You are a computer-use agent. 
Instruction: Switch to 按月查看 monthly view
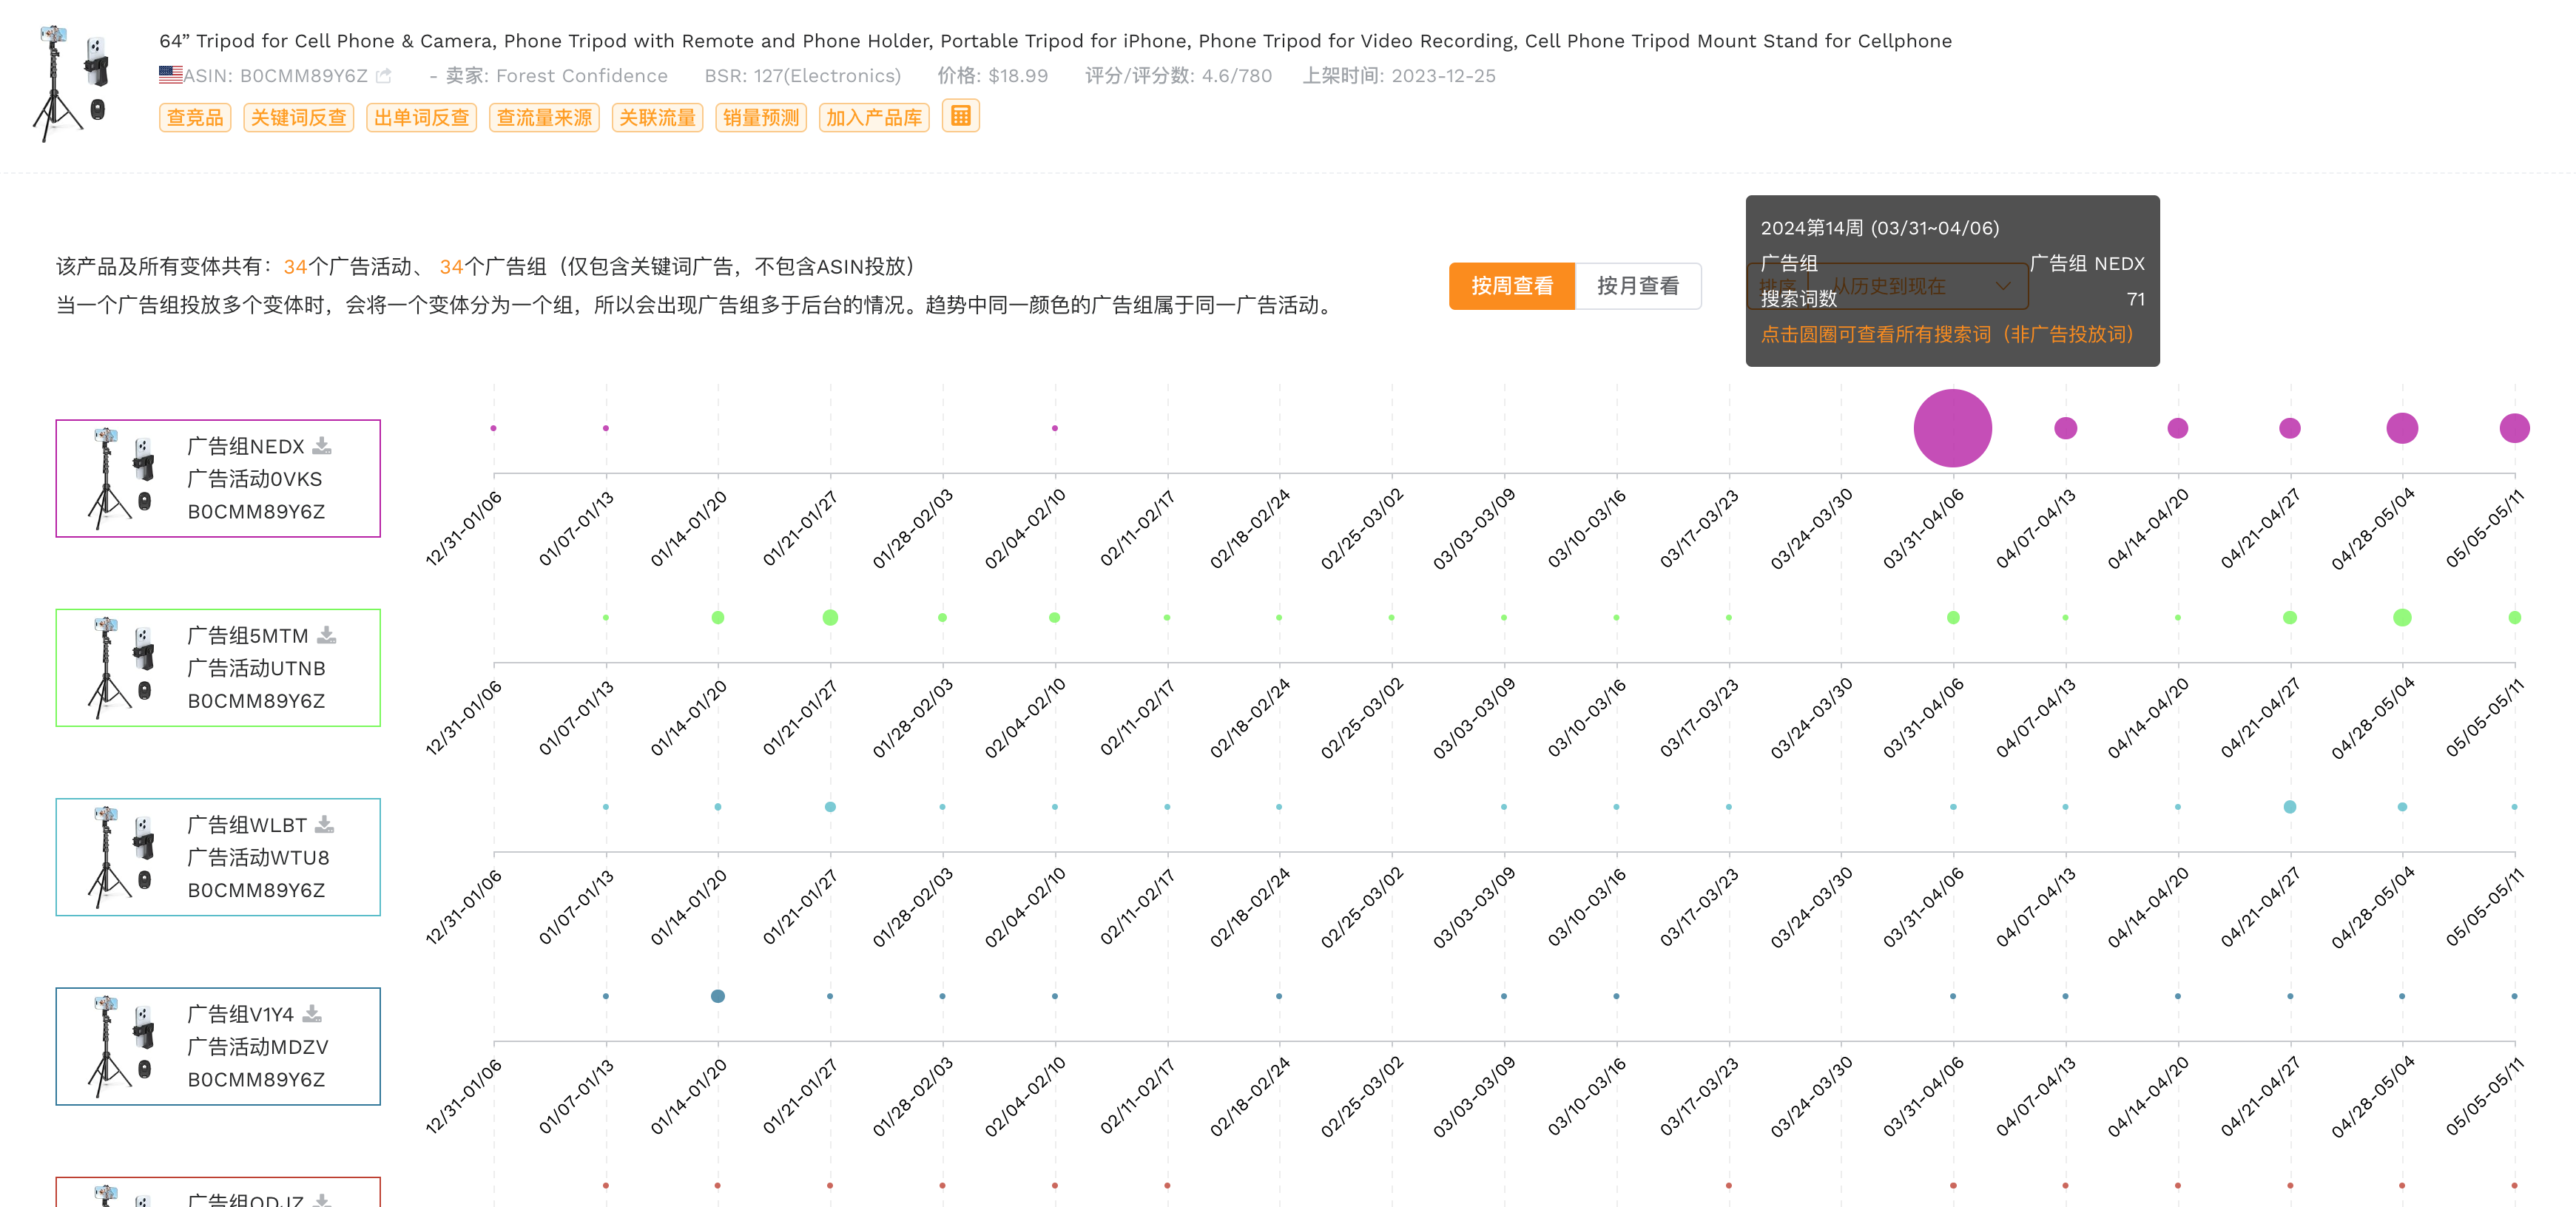[x=1638, y=286]
